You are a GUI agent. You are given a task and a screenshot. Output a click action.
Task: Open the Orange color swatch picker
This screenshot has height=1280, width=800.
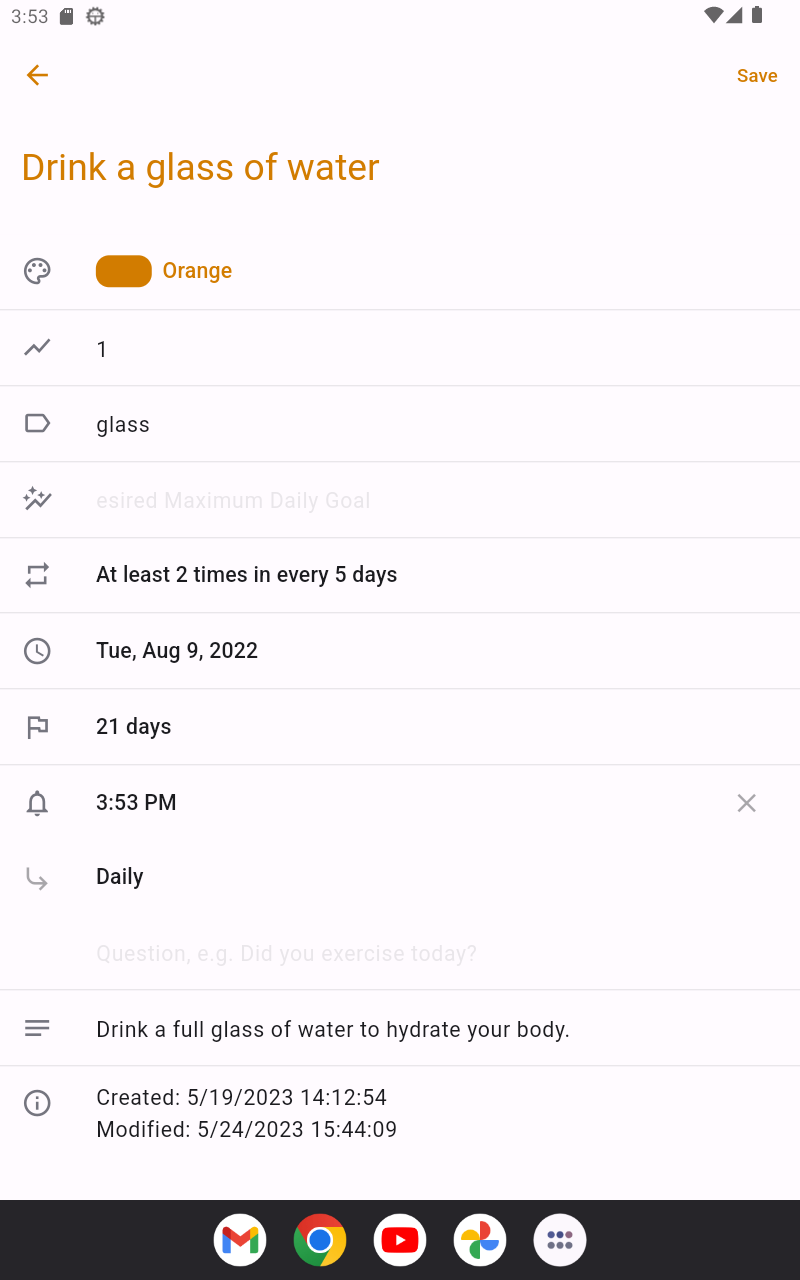tap(124, 271)
